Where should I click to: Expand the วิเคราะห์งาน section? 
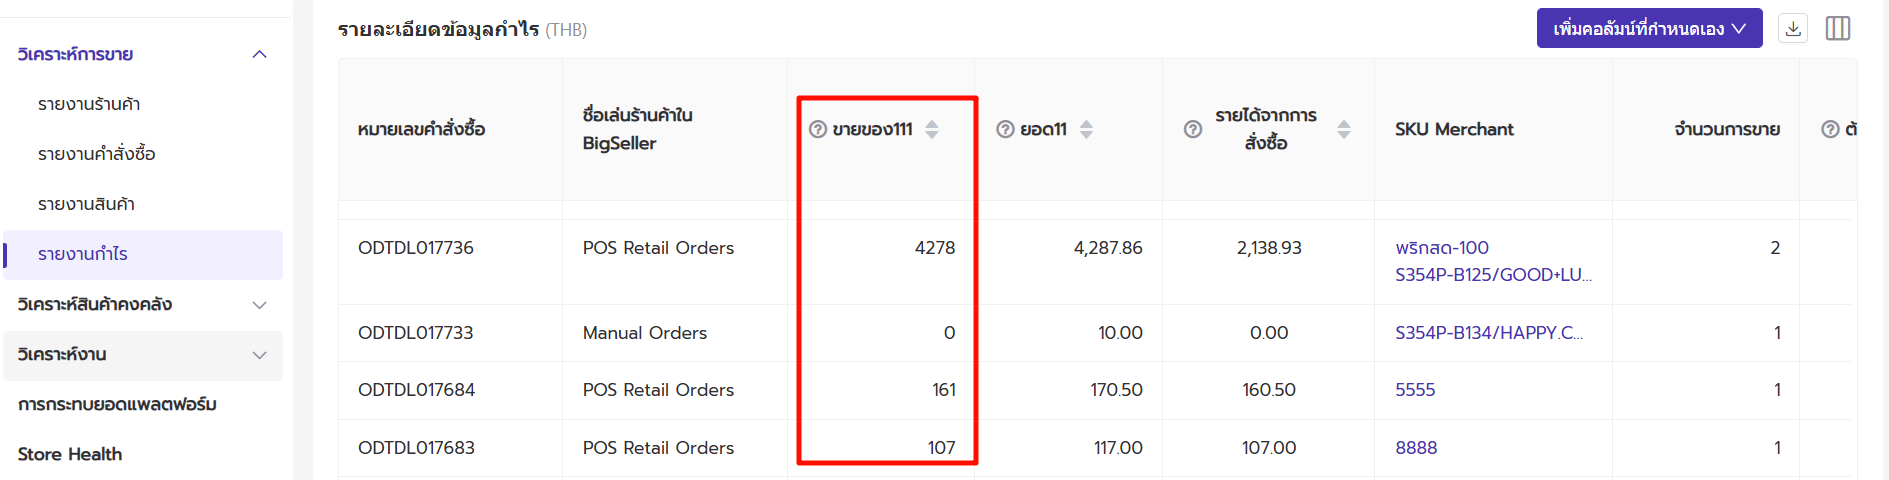click(259, 354)
